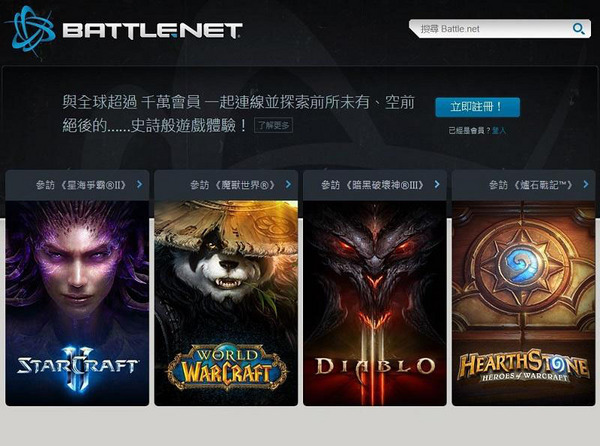Click the 立即註冊！ blue button

coord(478,107)
